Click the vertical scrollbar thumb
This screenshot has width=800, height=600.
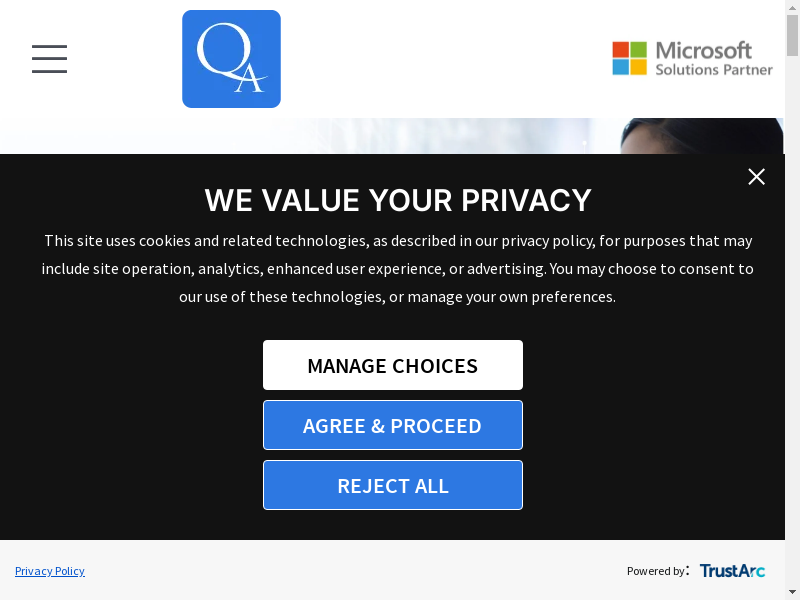792,35
